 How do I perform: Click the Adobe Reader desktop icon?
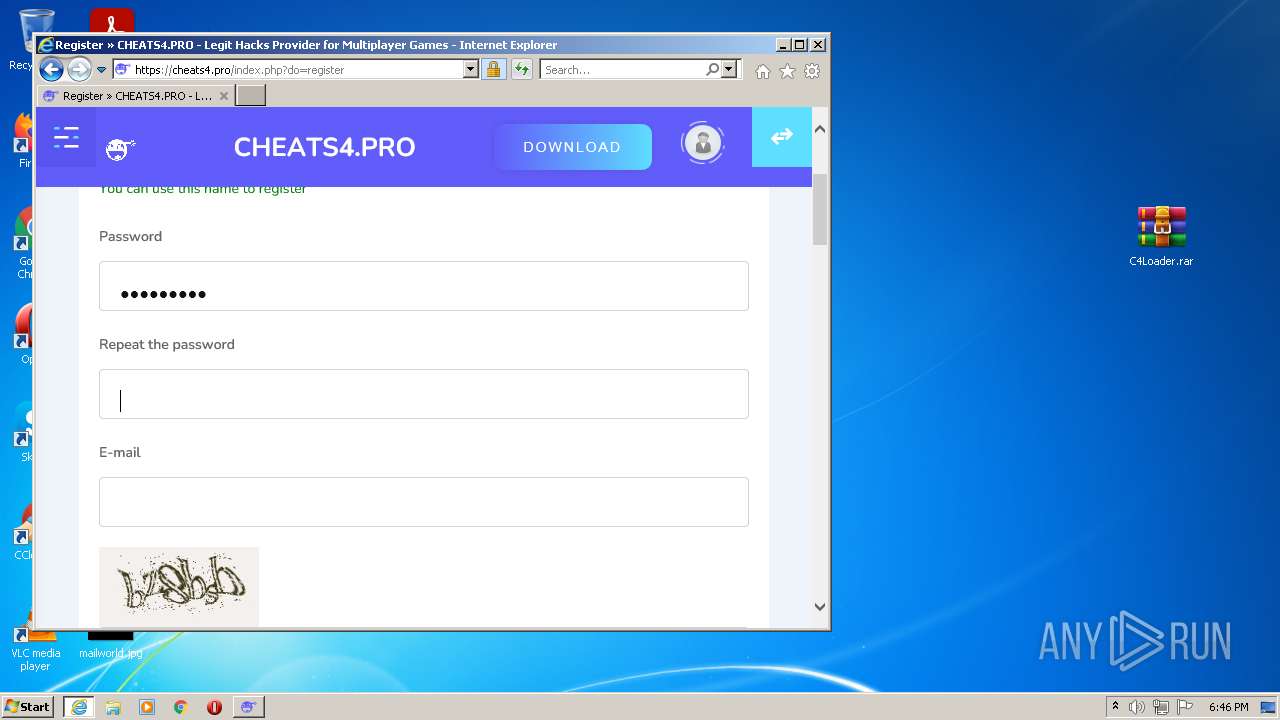tap(112, 22)
